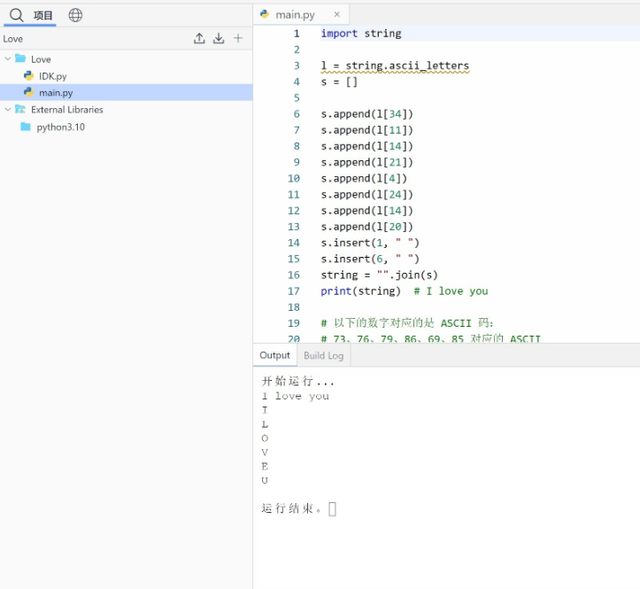The height and width of the screenshot is (589, 640).
Task: Click code line 's.append(l[21])'
Action: [367, 162]
